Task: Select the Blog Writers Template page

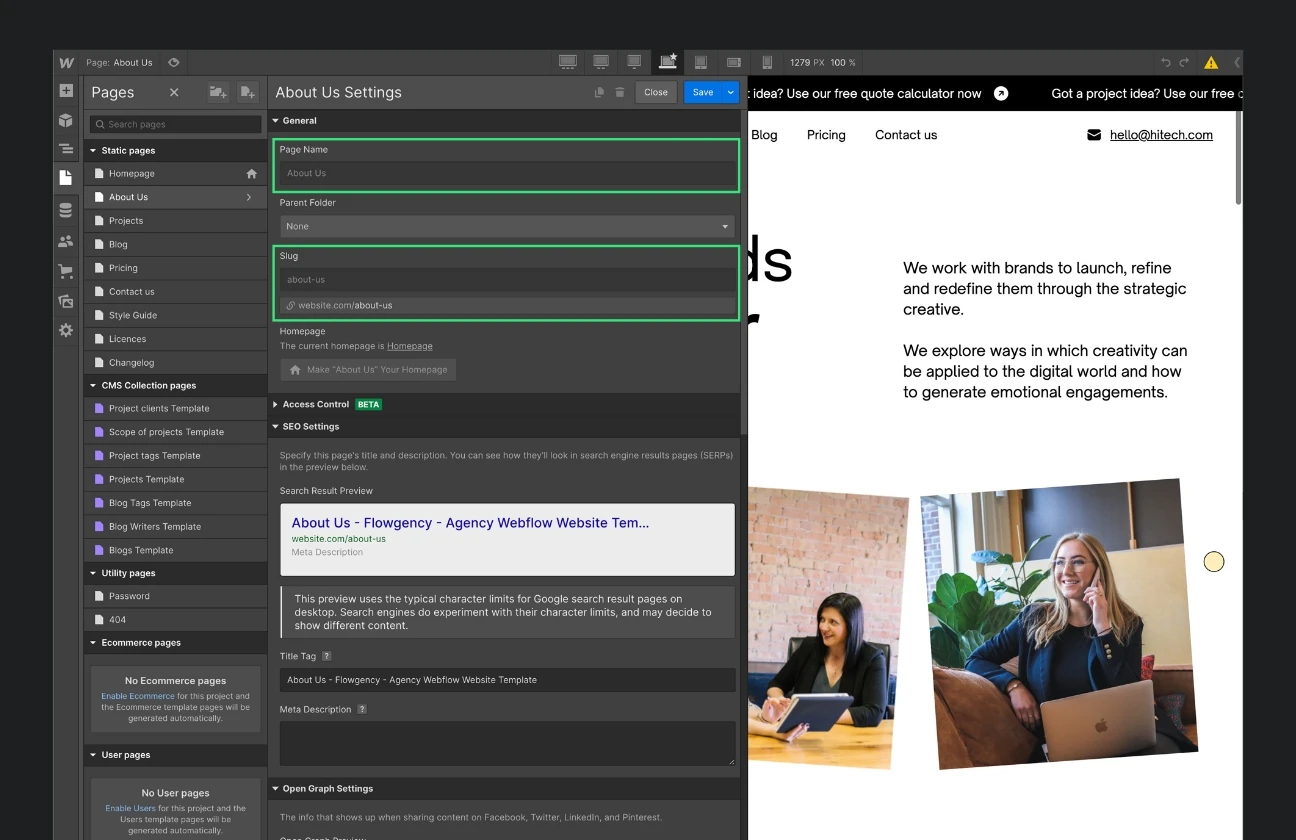Action: 175,526
